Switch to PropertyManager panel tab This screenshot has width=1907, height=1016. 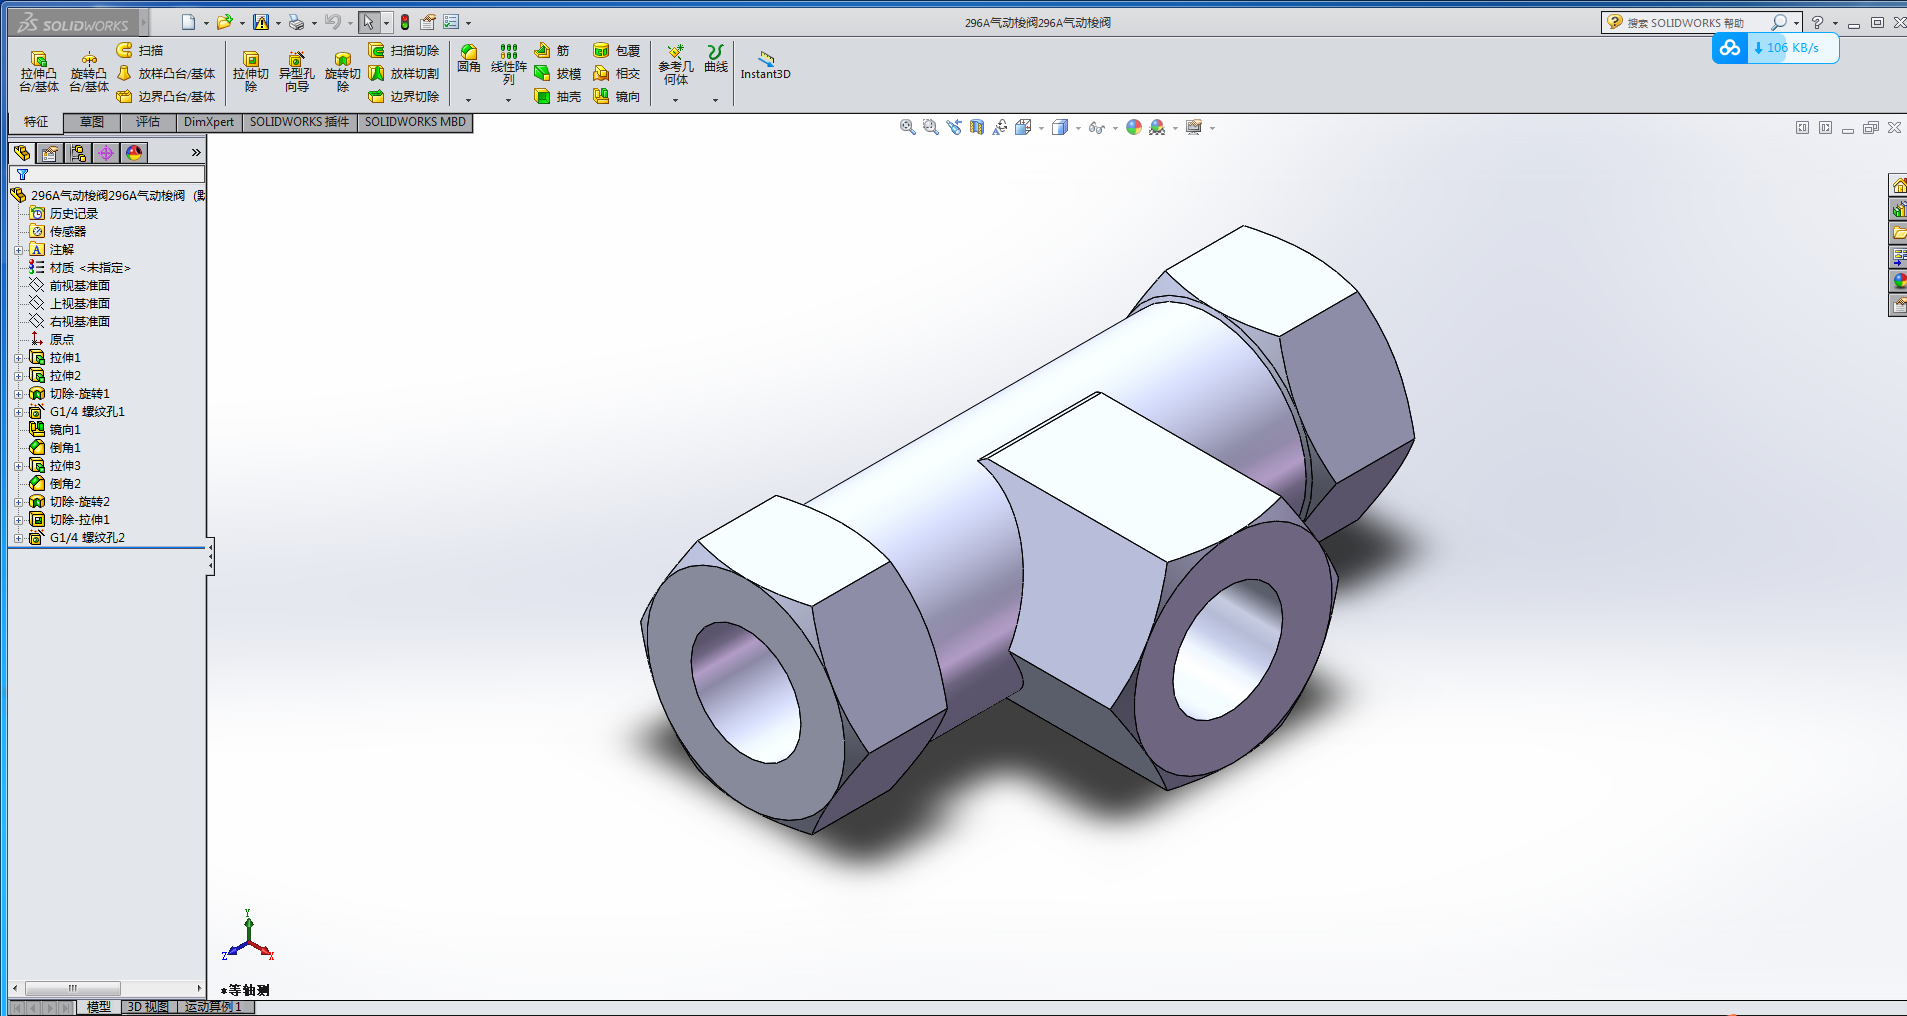click(x=50, y=152)
